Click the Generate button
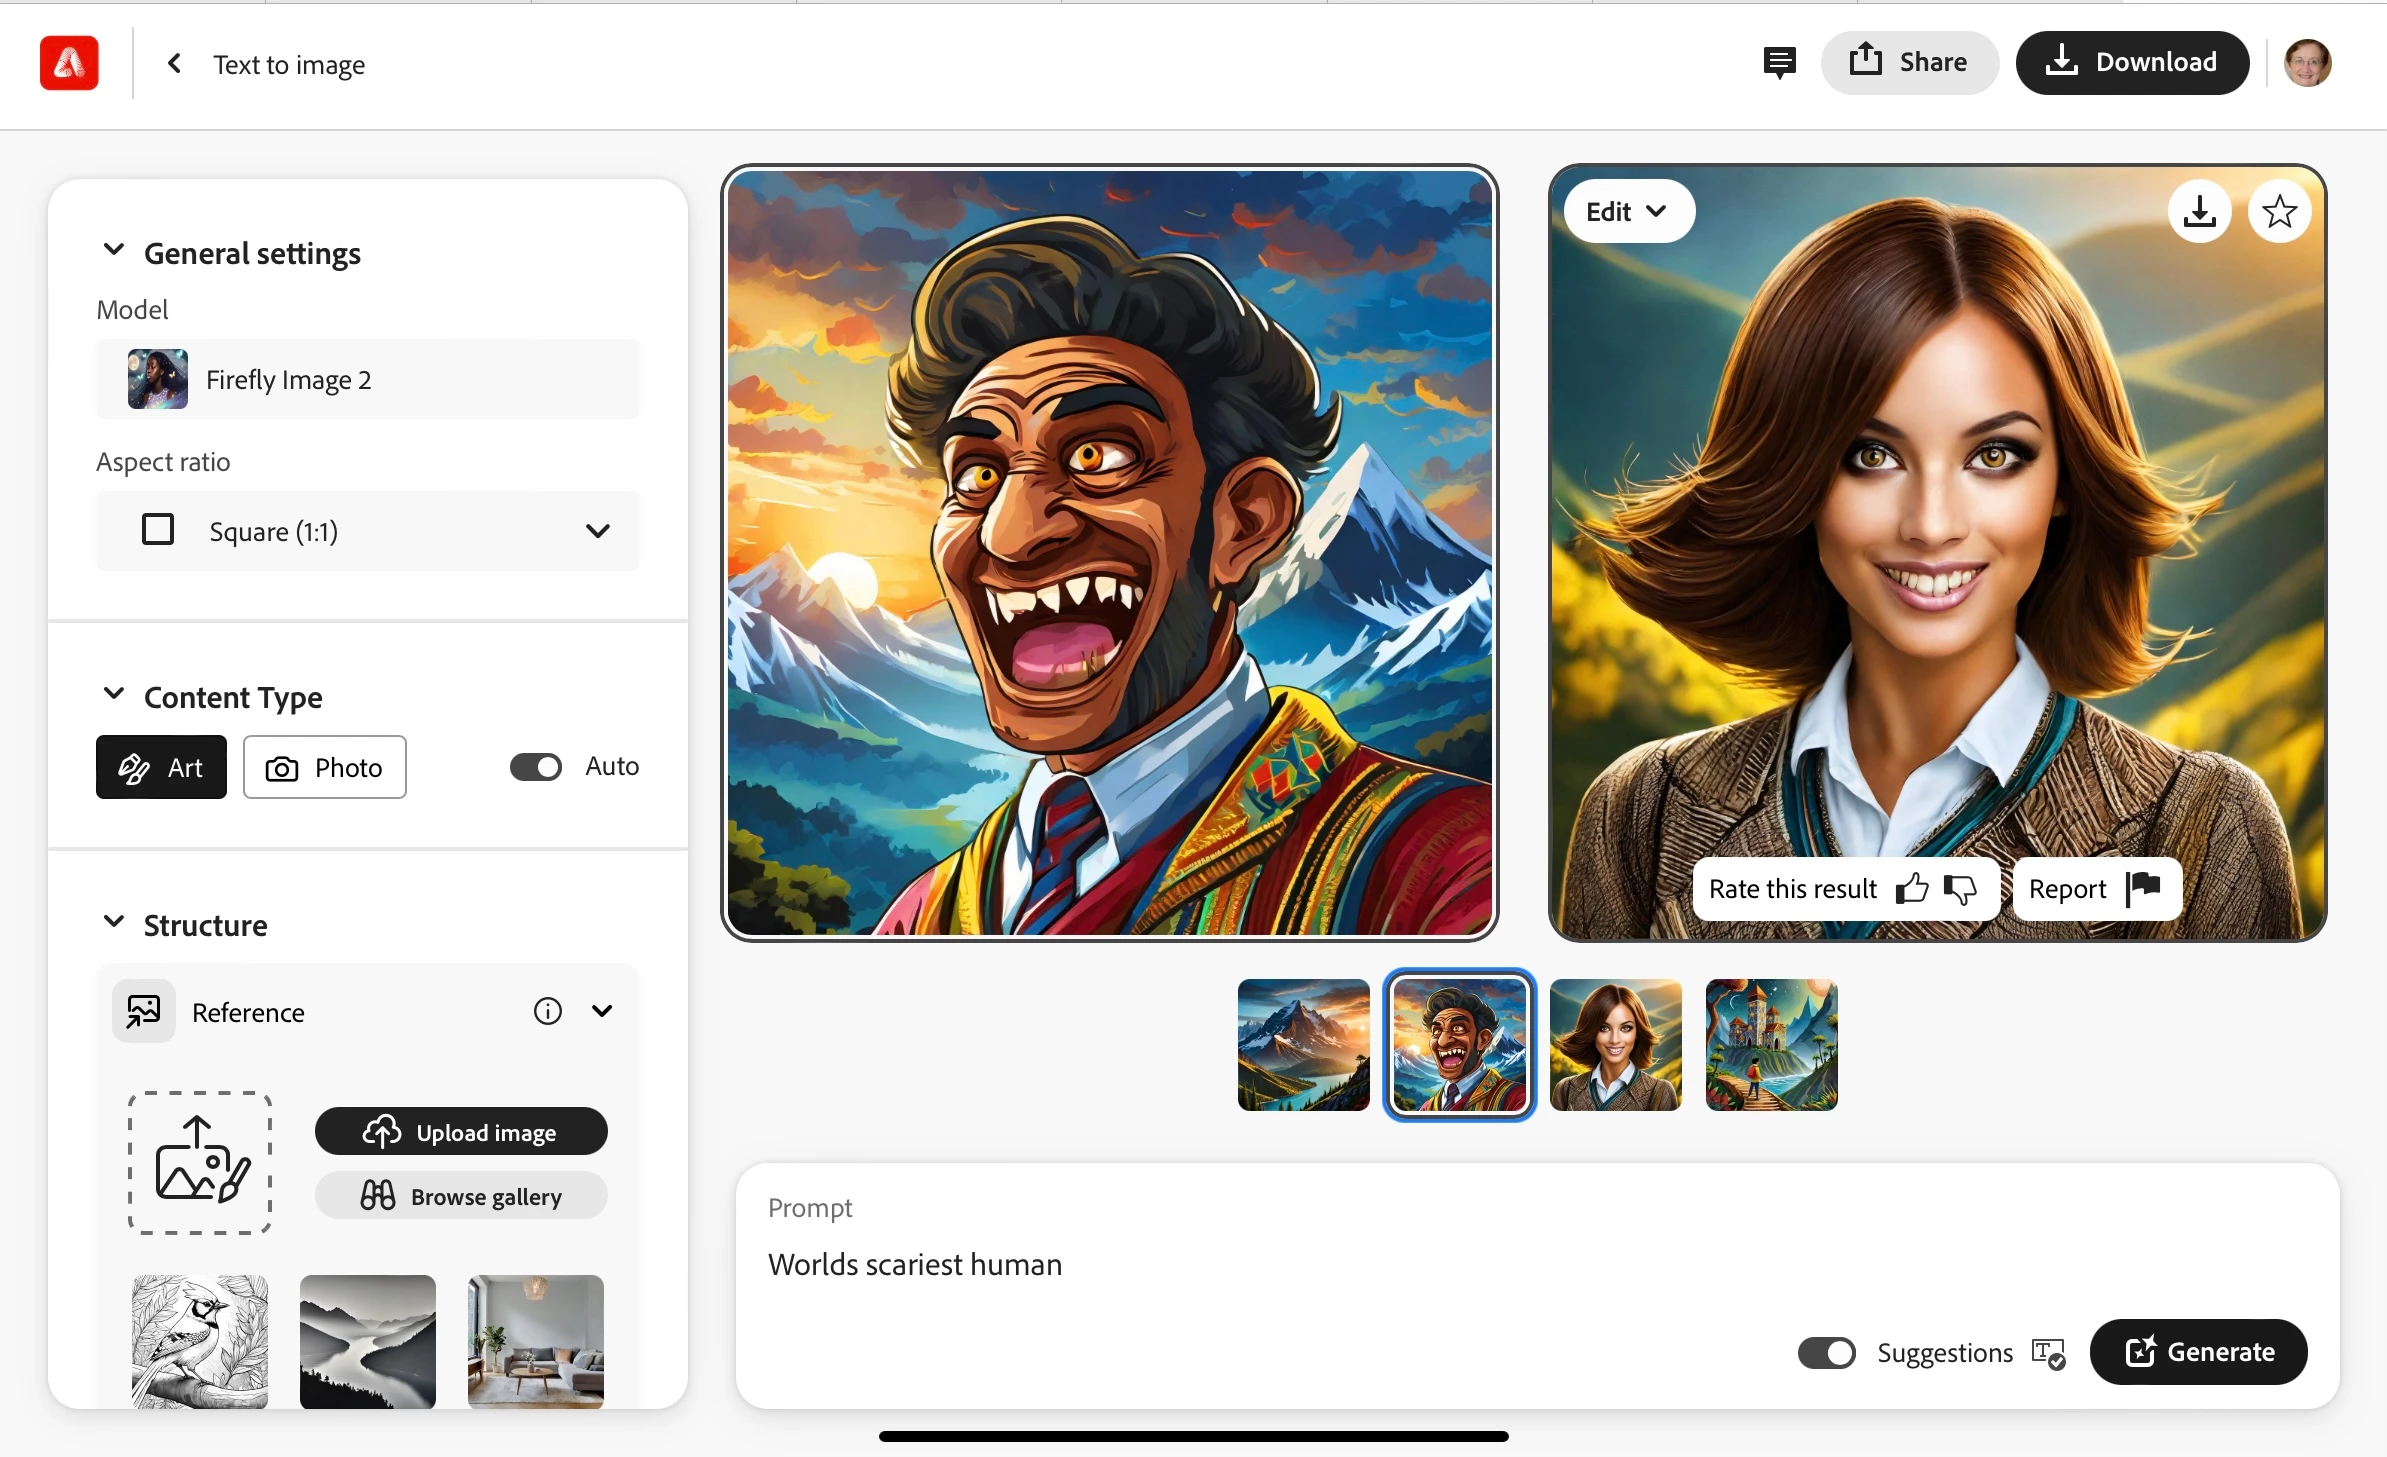 2198,1352
